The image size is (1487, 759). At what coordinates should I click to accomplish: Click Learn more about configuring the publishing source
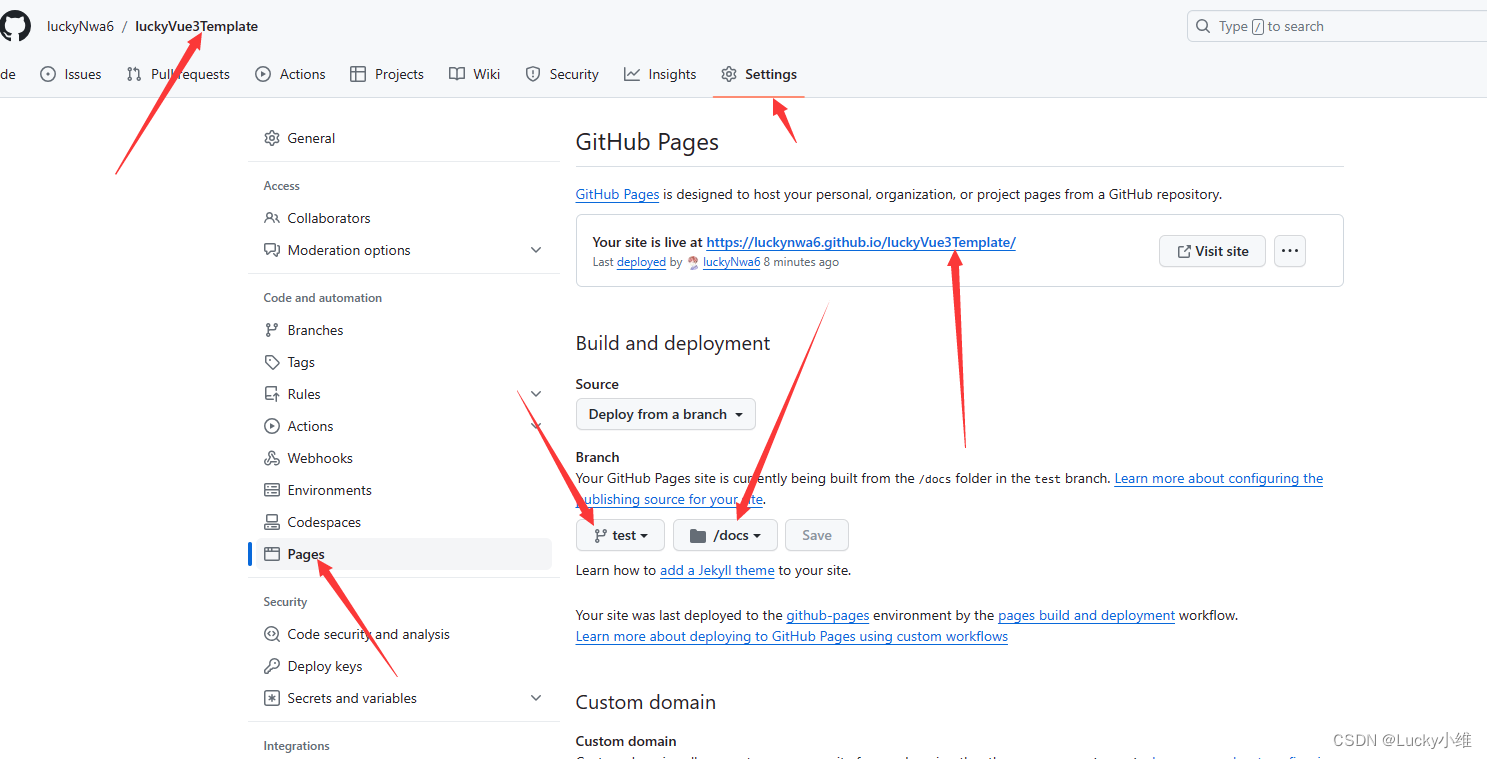(1218, 478)
